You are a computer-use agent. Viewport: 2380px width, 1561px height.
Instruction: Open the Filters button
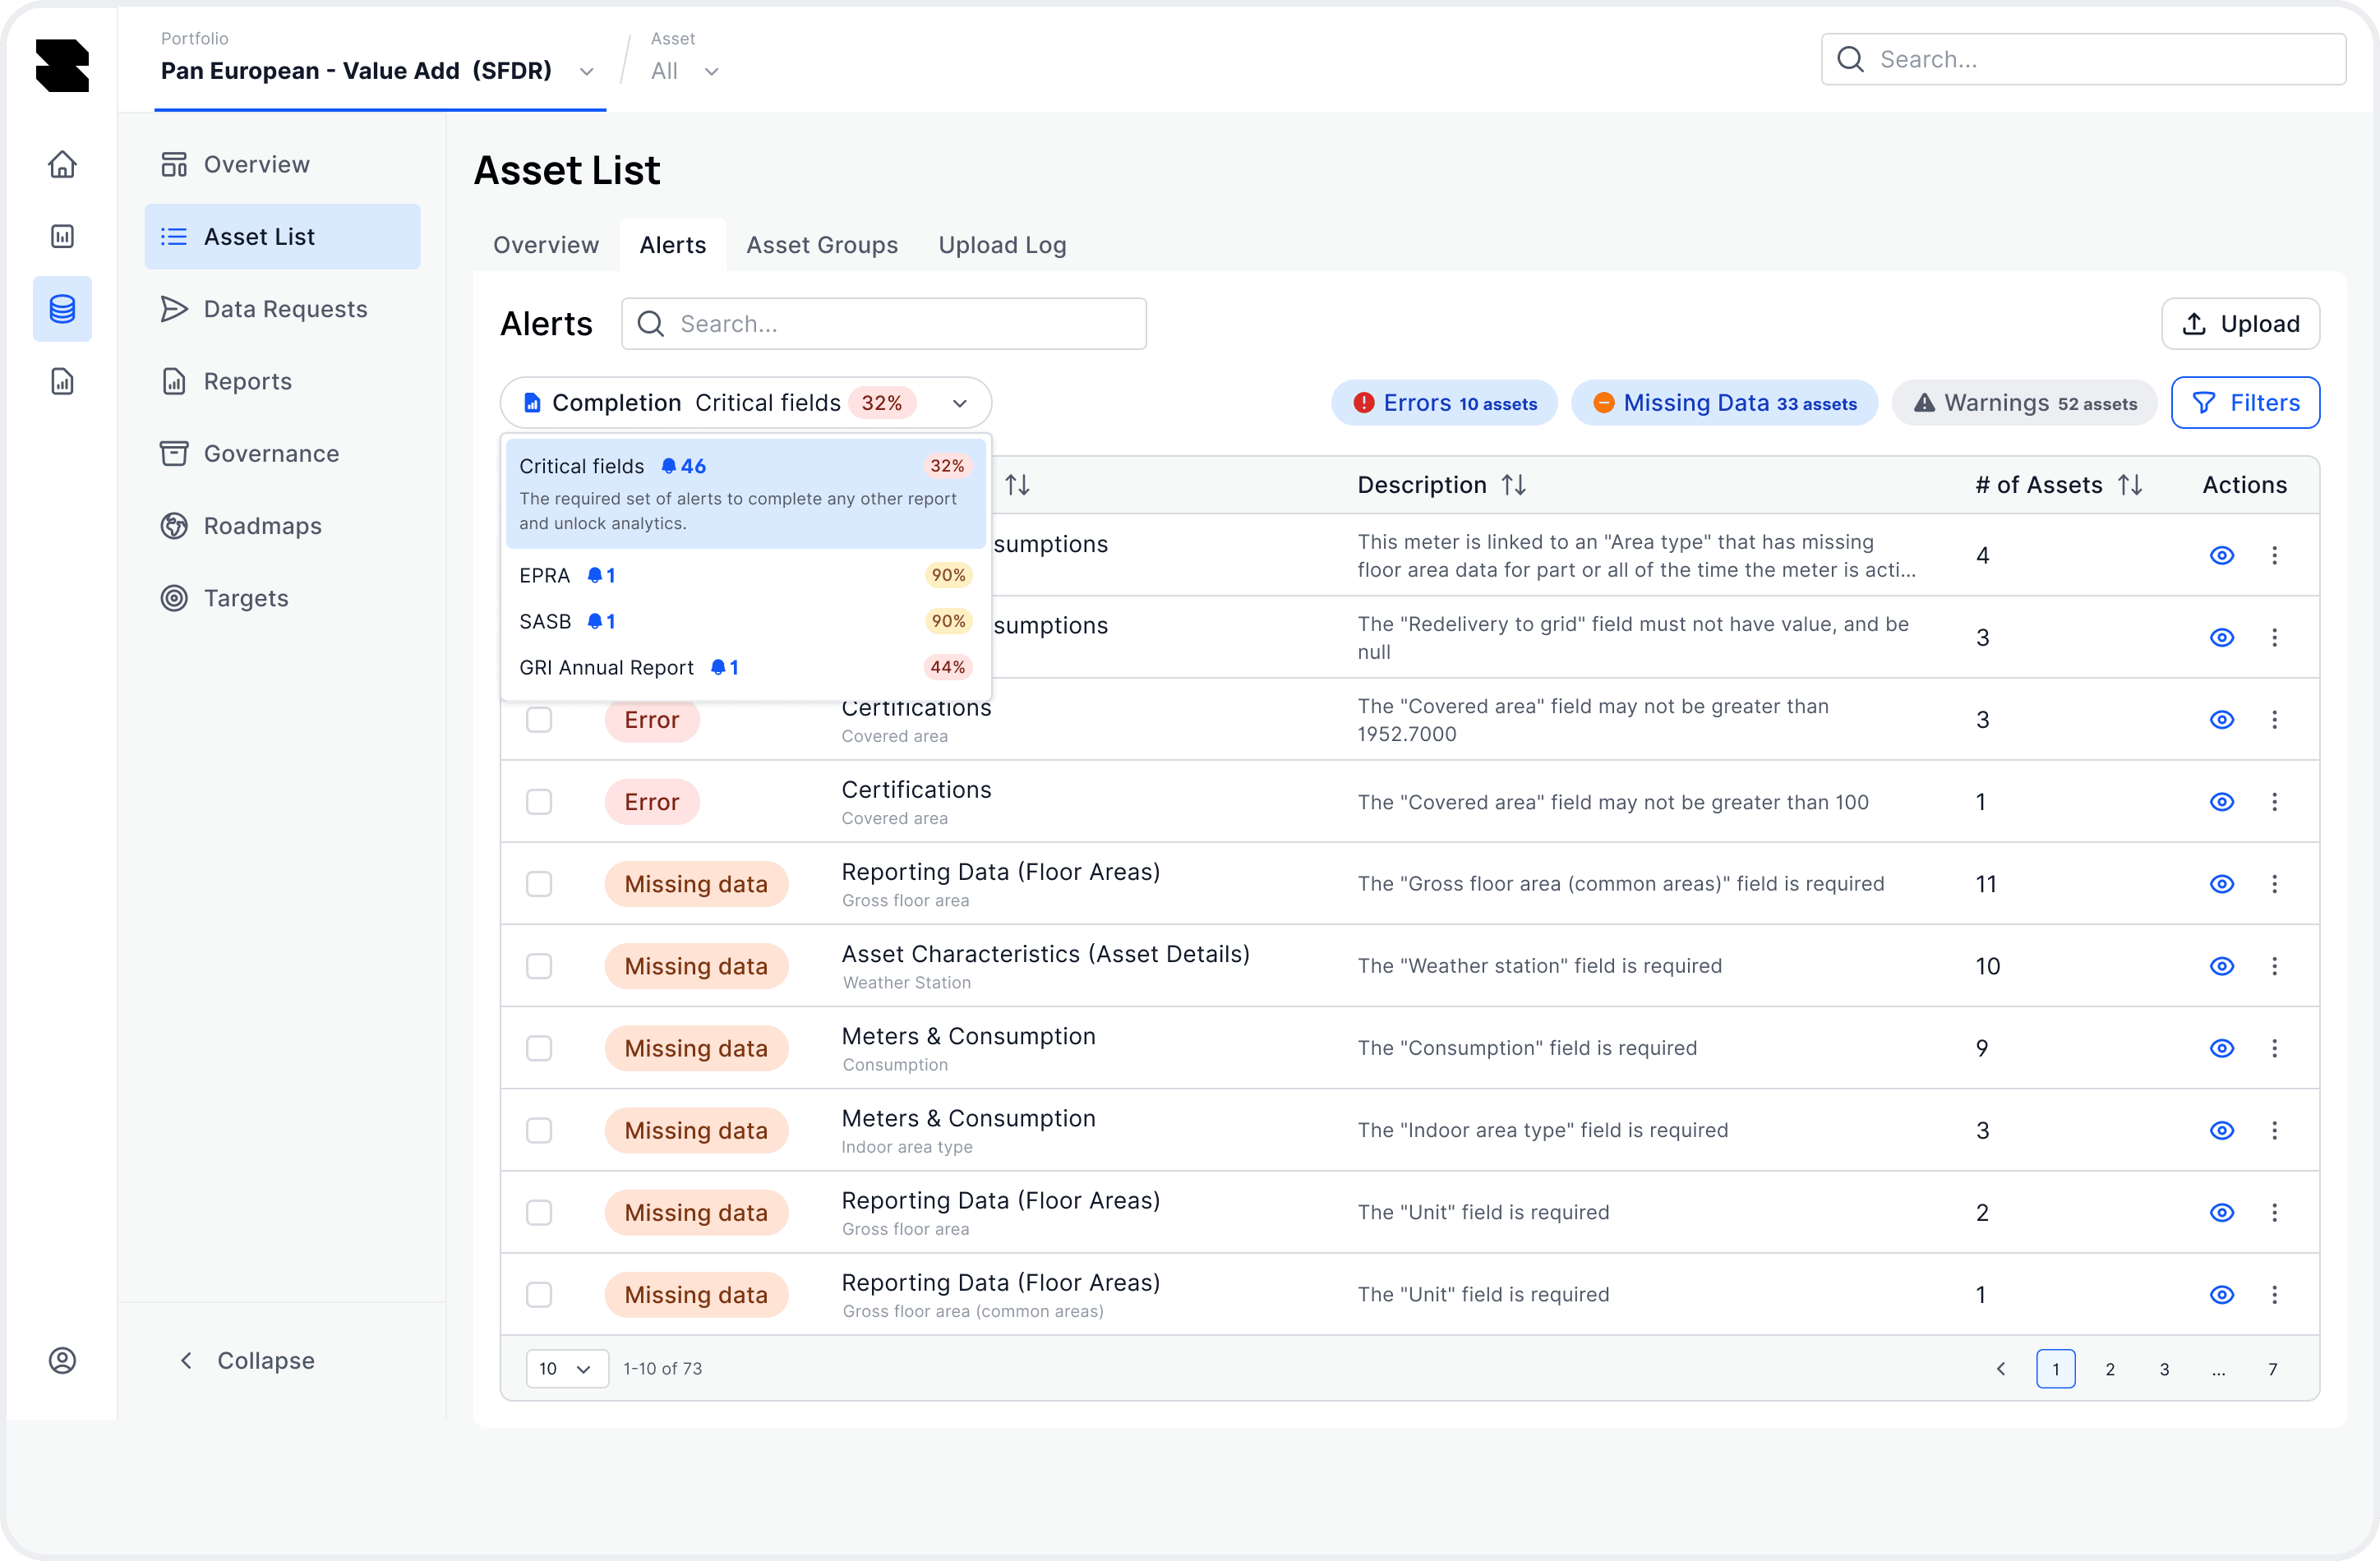[2246, 403]
